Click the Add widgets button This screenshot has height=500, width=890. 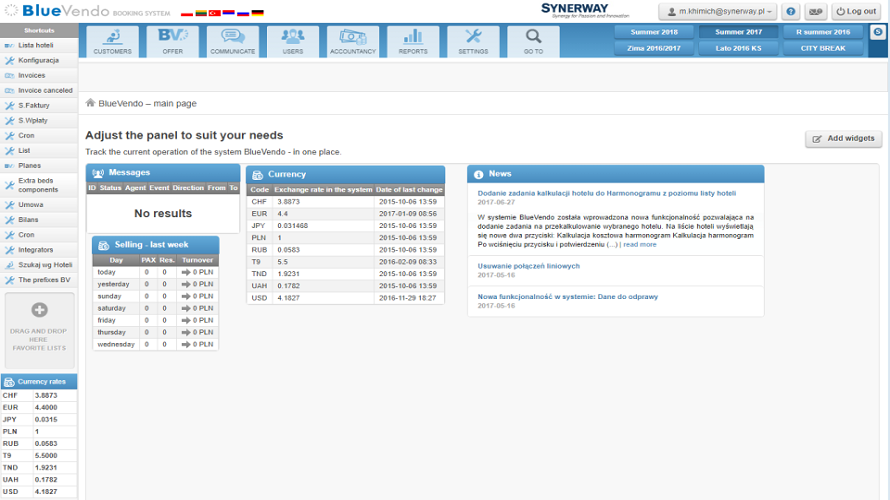click(x=843, y=138)
